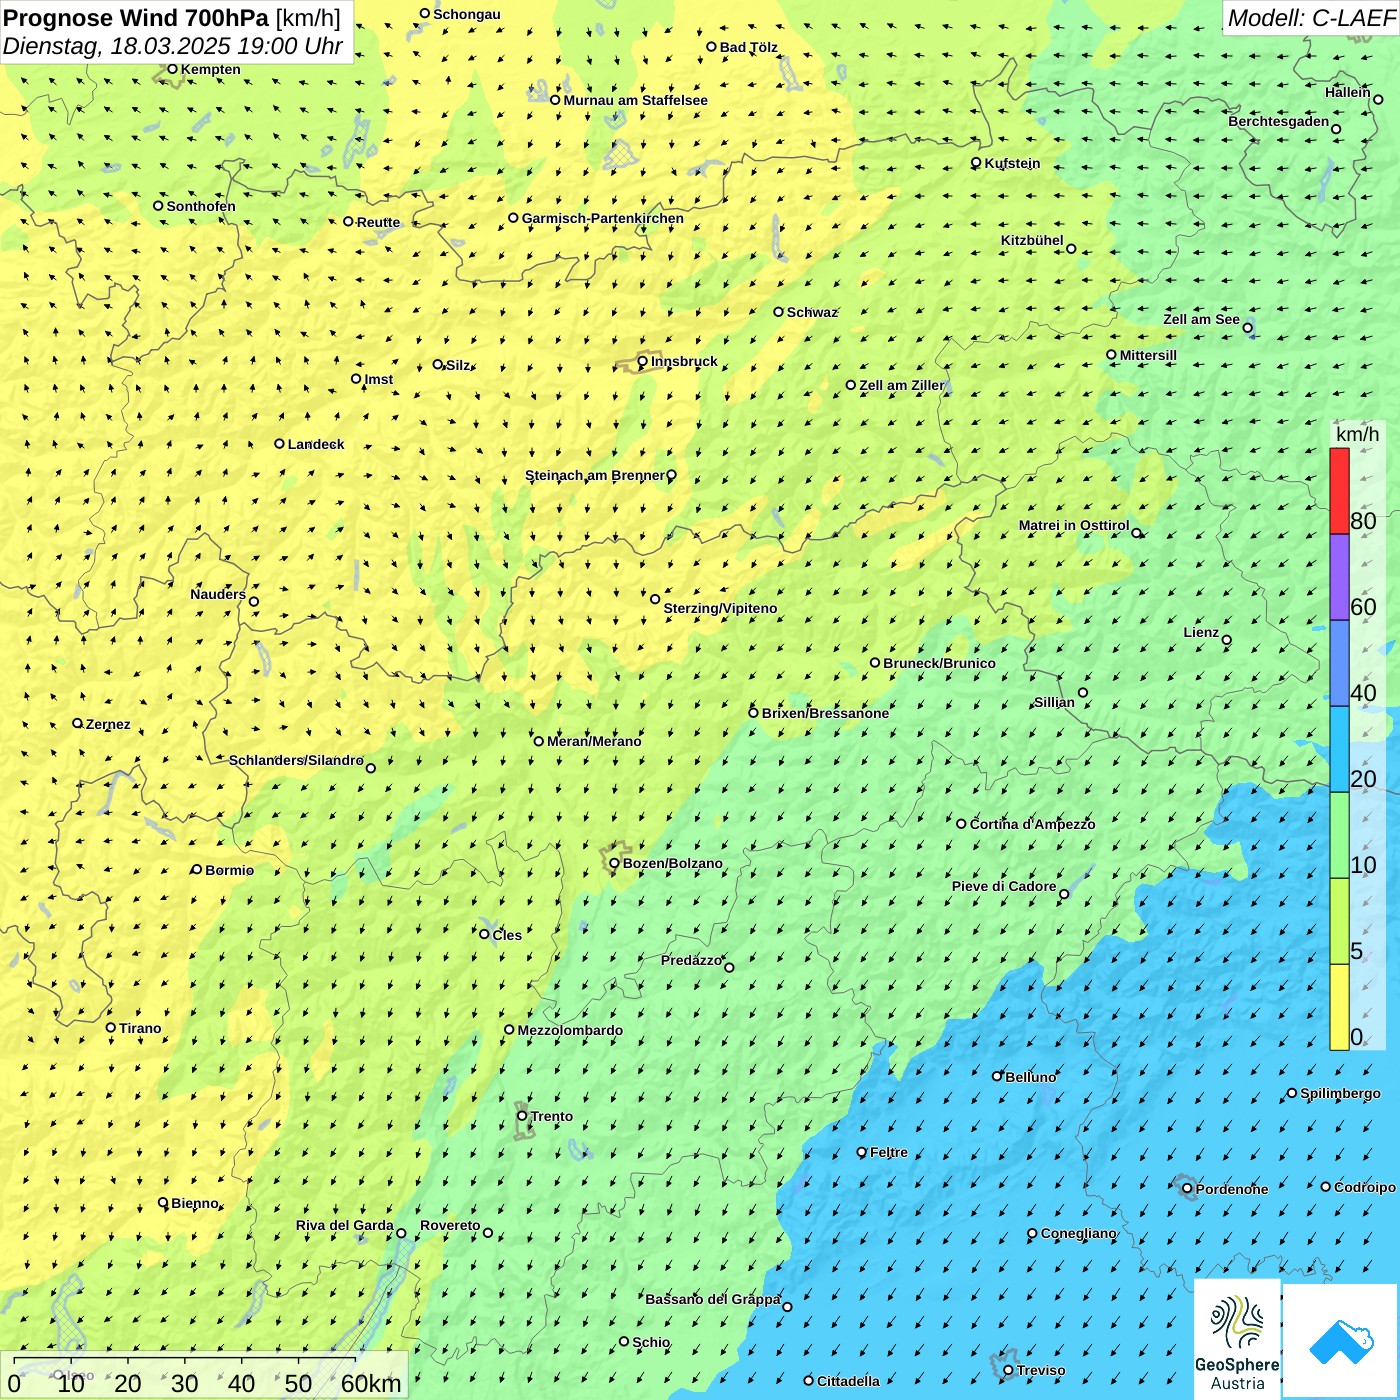Click the Sonthofen city label
Image resolution: width=1400 pixels, height=1400 pixels.
tap(201, 206)
